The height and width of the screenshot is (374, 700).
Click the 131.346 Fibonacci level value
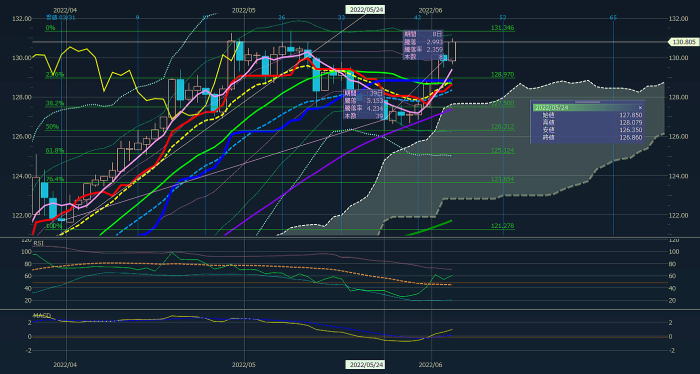[x=503, y=28]
